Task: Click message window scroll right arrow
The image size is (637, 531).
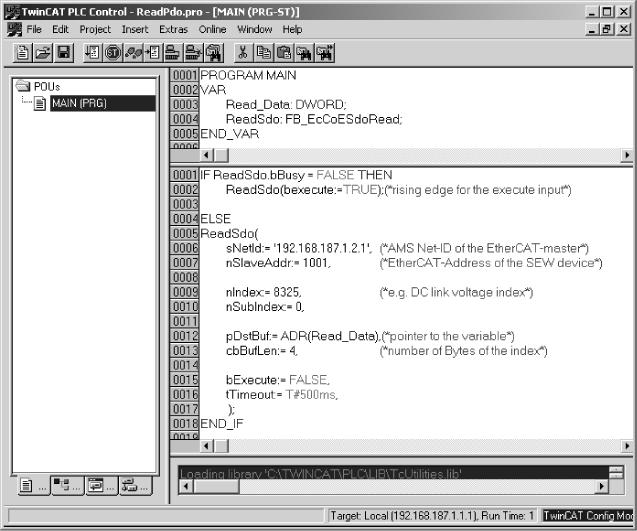Action: point(602,486)
